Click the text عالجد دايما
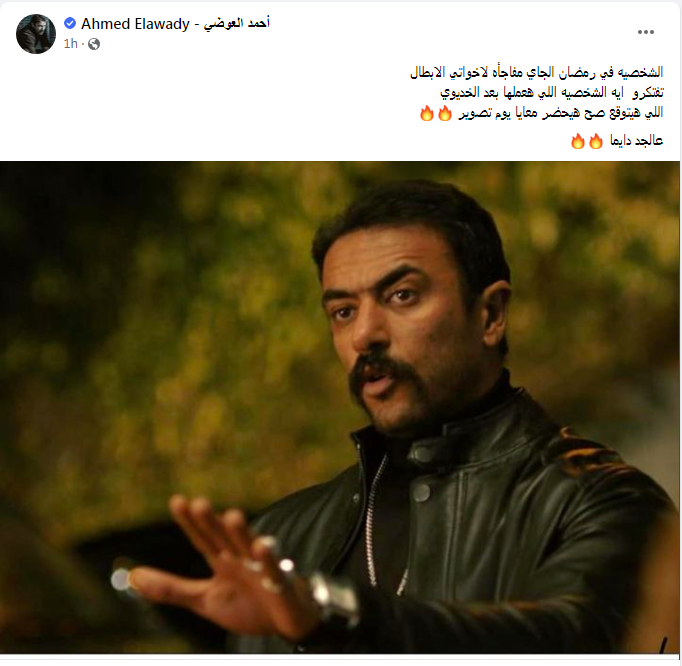Image resolution: width=682 pixels, height=666 pixels. pyautogui.click(x=637, y=141)
